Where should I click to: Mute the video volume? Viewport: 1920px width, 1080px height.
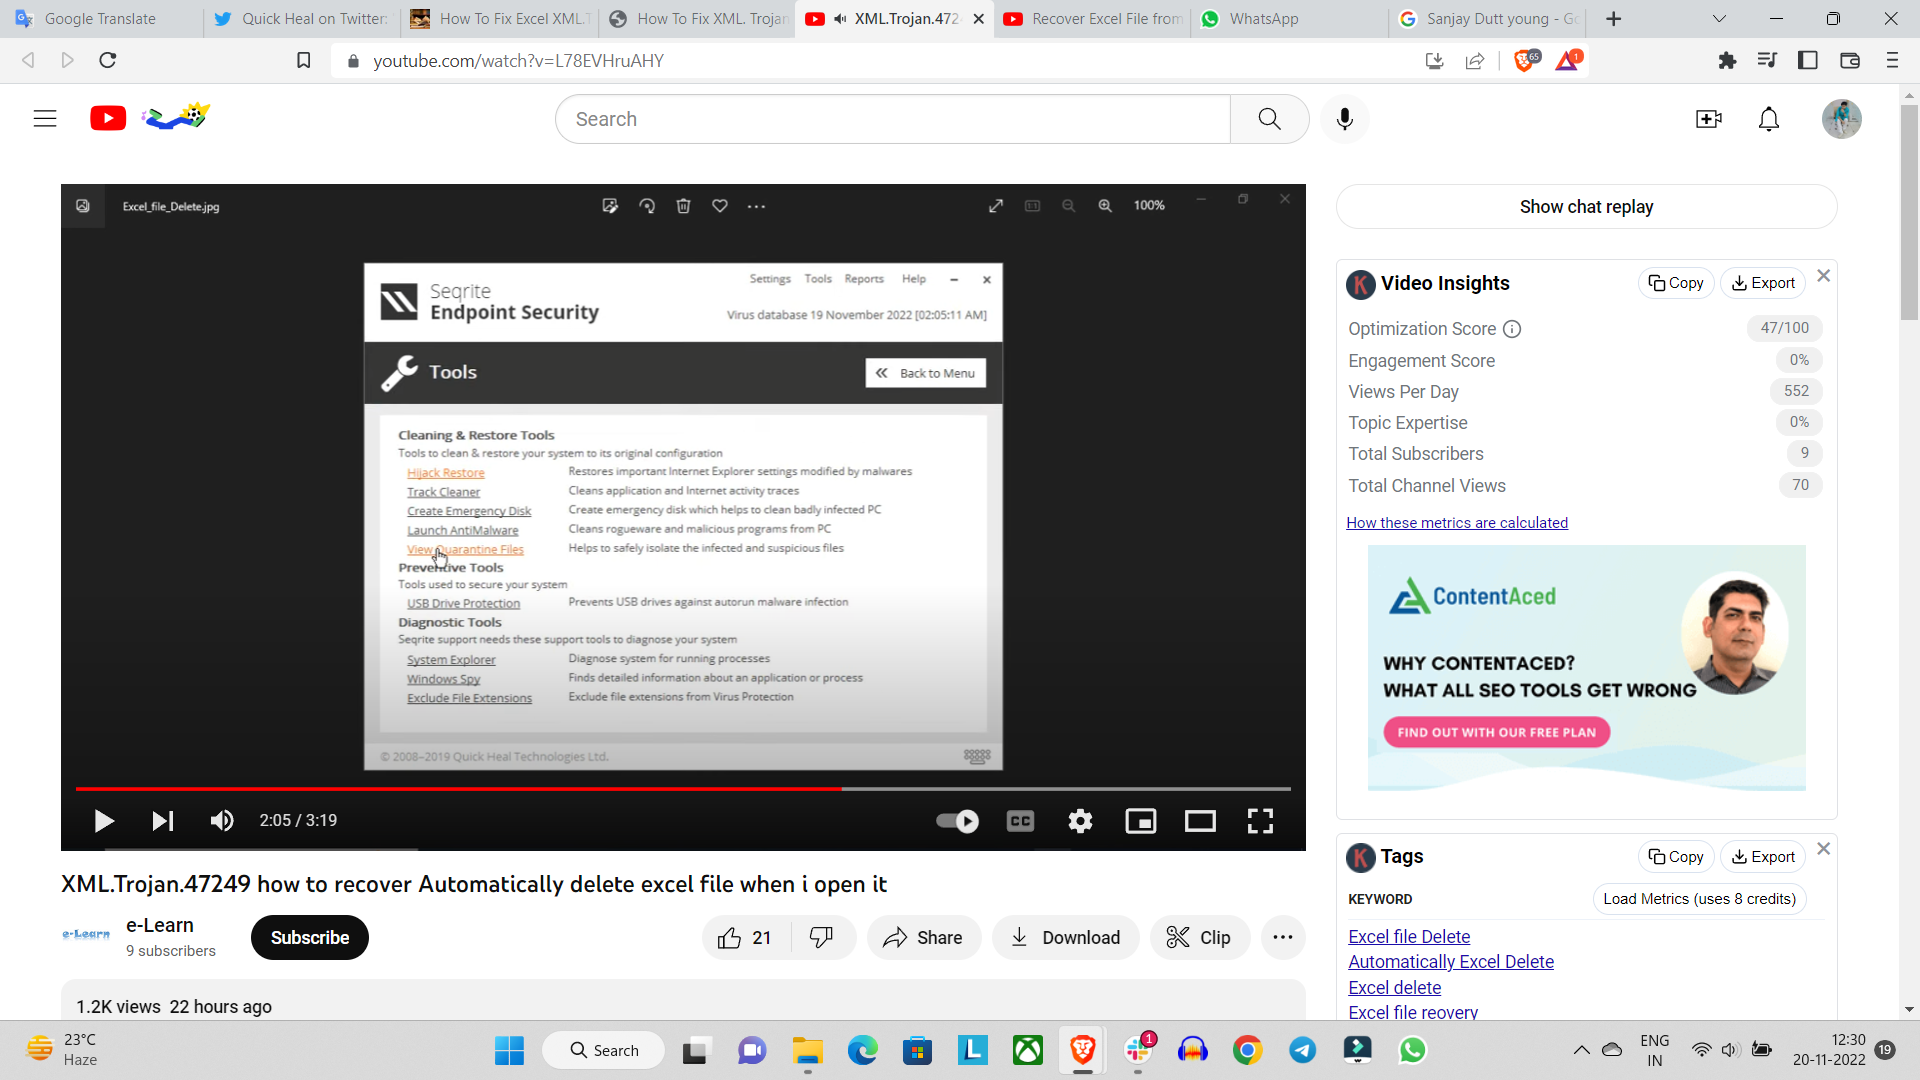tap(221, 821)
